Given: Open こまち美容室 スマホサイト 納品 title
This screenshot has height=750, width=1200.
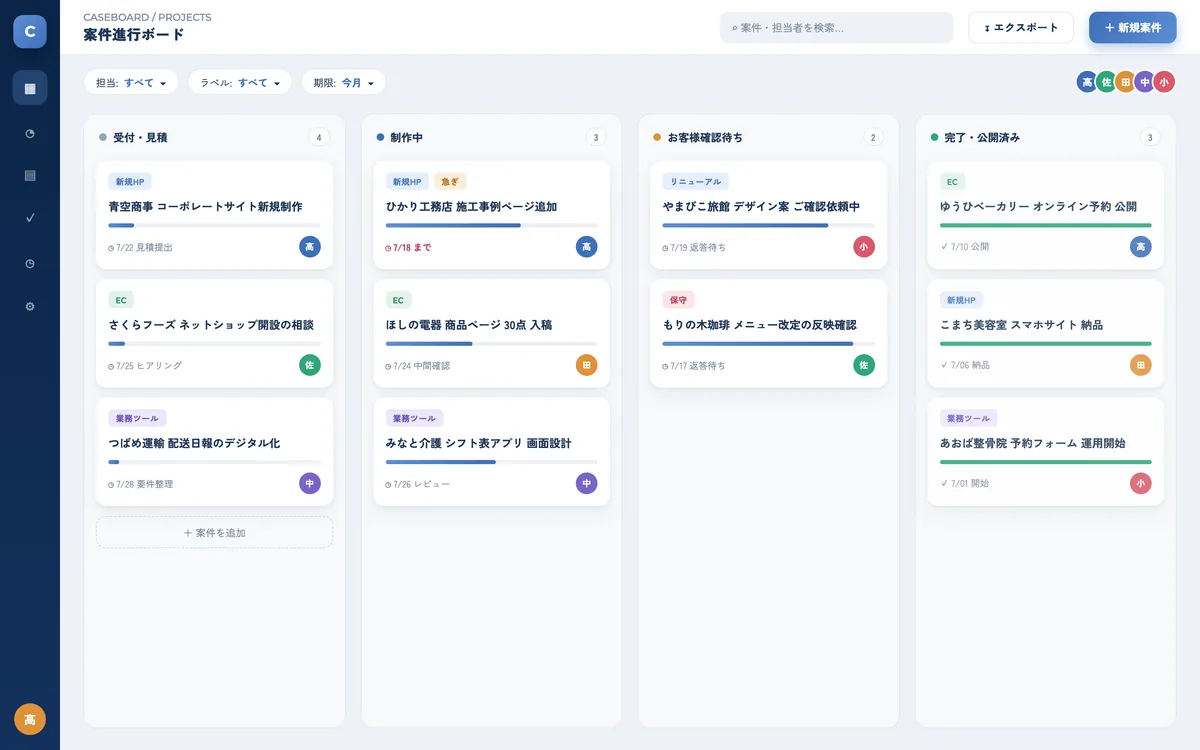Looking at the screenshot, I should coord(1022,325).
